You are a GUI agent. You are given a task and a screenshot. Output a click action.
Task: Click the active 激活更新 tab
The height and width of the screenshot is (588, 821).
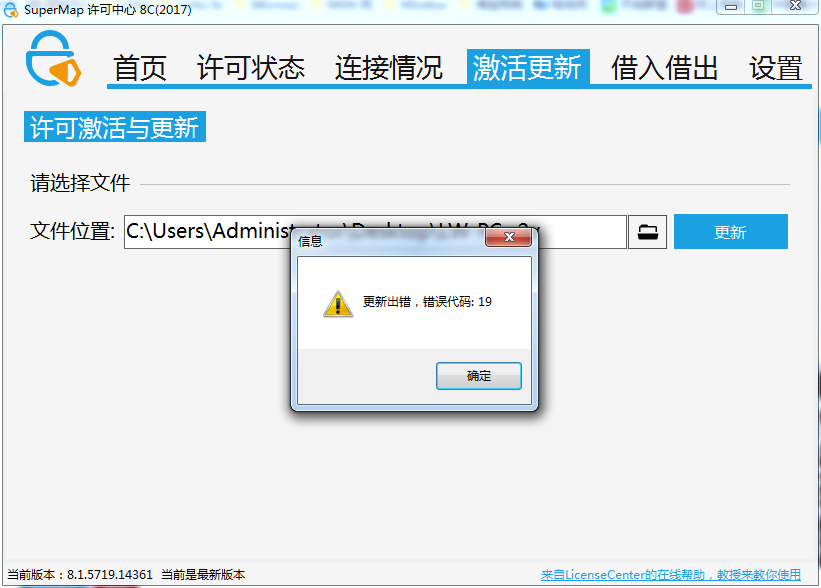click(x=528, y=67)
